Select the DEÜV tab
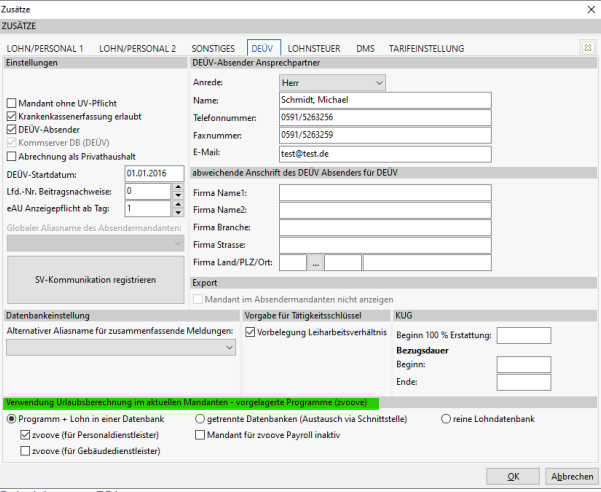601x492 pixels. pyautogui.click(x=263, y=49)
